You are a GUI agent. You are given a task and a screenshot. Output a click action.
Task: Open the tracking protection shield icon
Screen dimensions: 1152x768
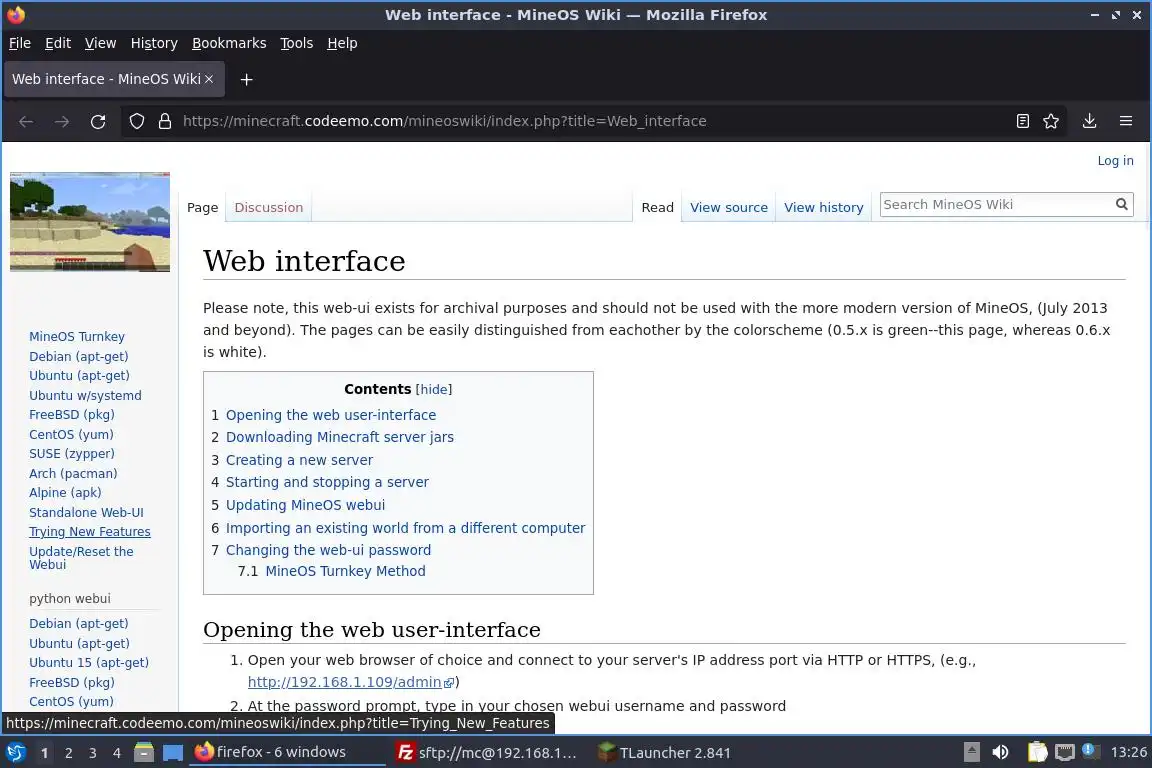(x=137, y=121)
